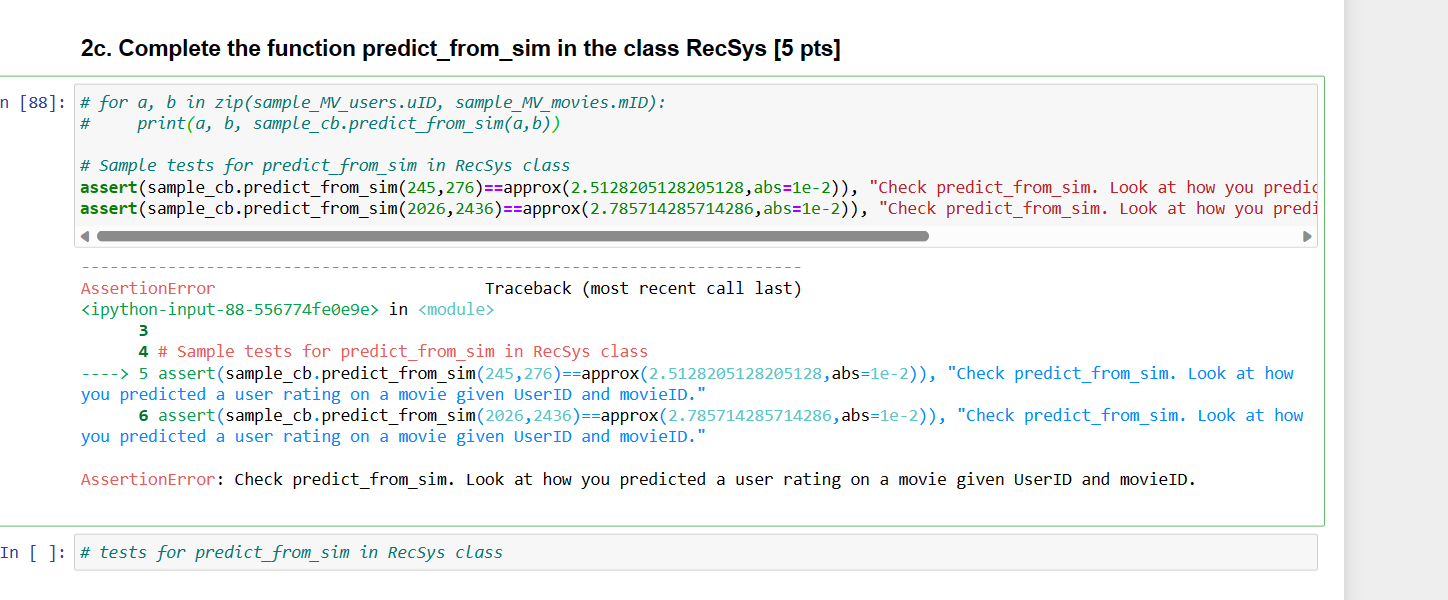Click the commented print(a, b, ...) line
Viewport: 1448px width, 600px height.
[x=320, y=124]
